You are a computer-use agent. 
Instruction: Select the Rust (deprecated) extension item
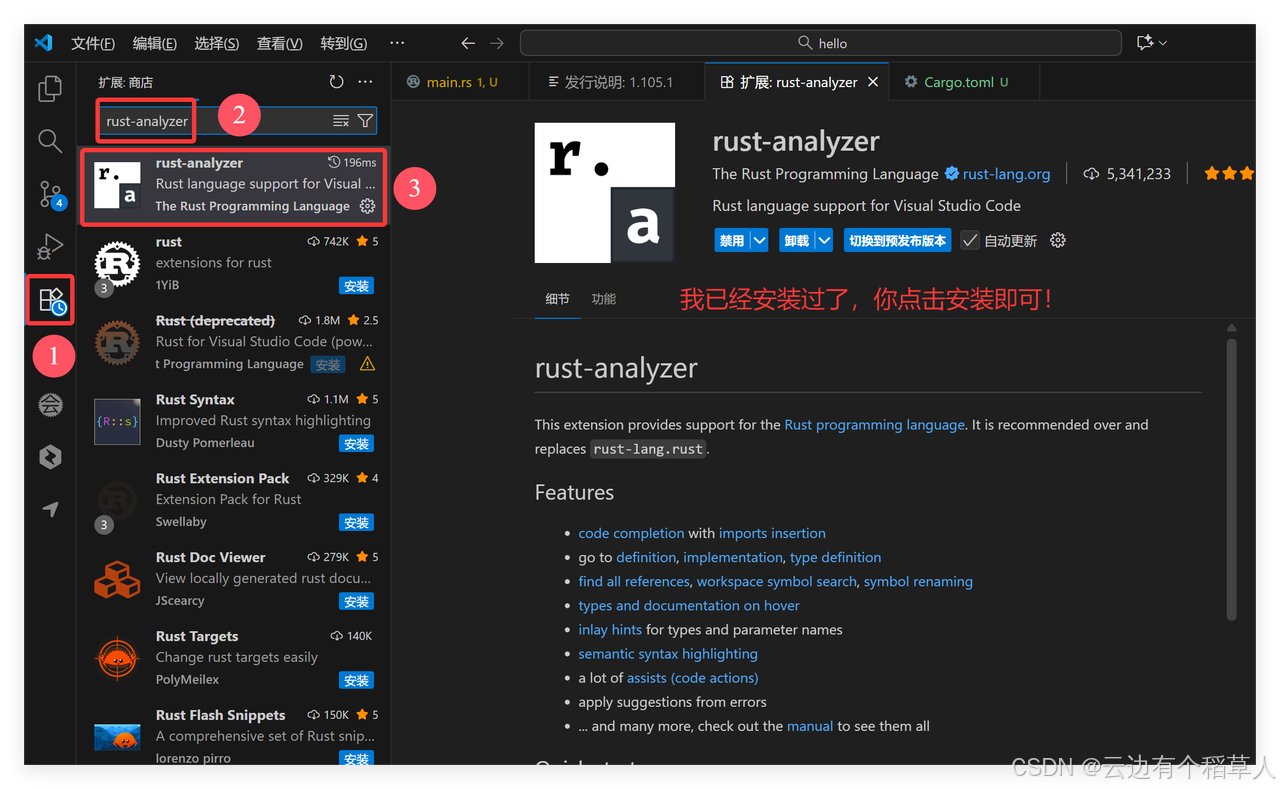coord(234,343)
